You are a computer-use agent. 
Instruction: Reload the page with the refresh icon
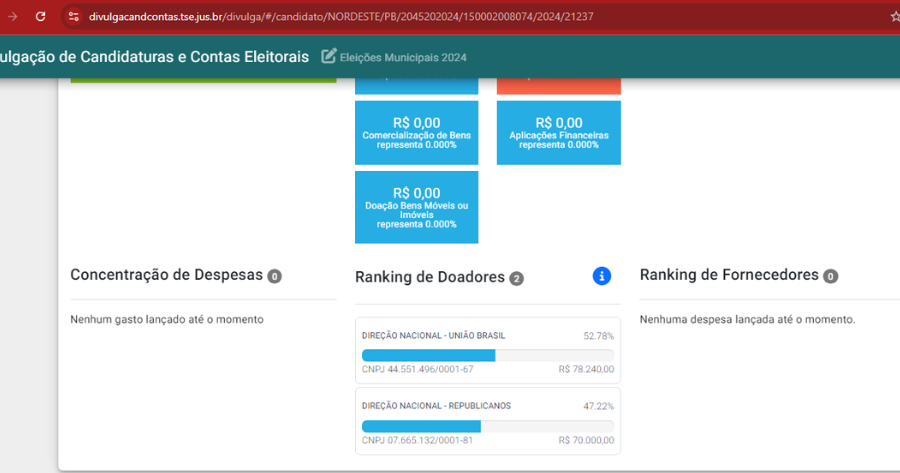[40, 16]
